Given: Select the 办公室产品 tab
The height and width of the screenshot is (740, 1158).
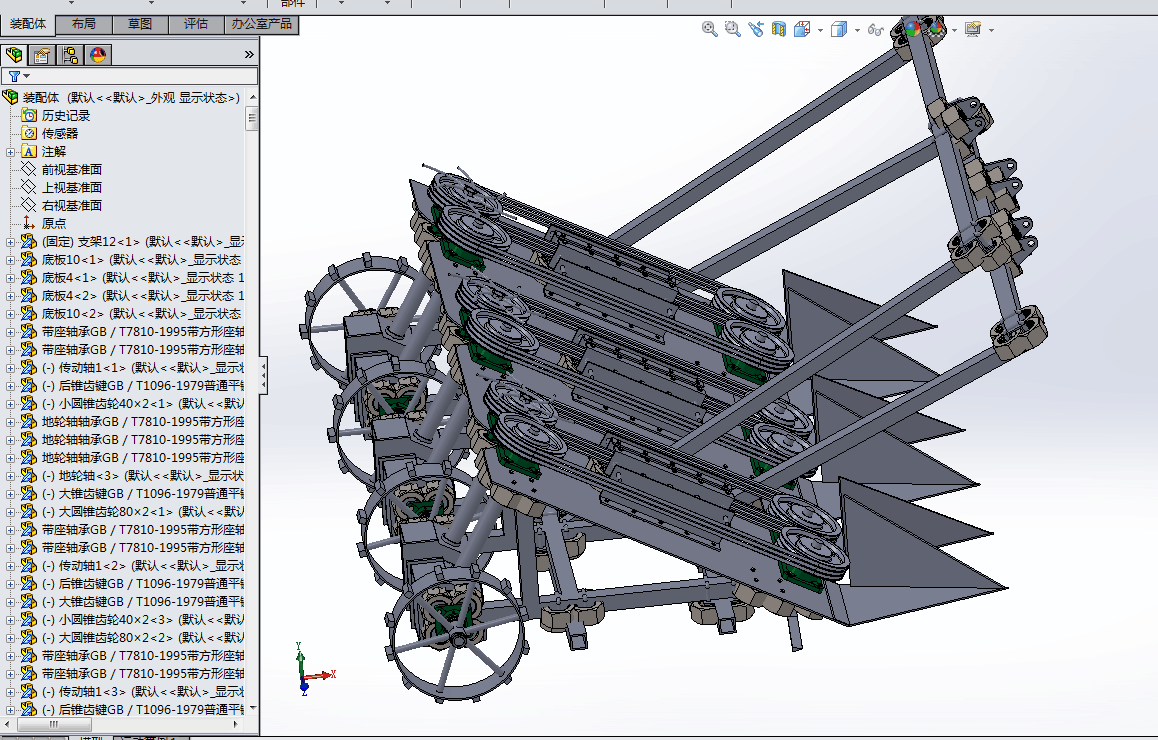Looking at the screenshot, I should click(261, 24).
